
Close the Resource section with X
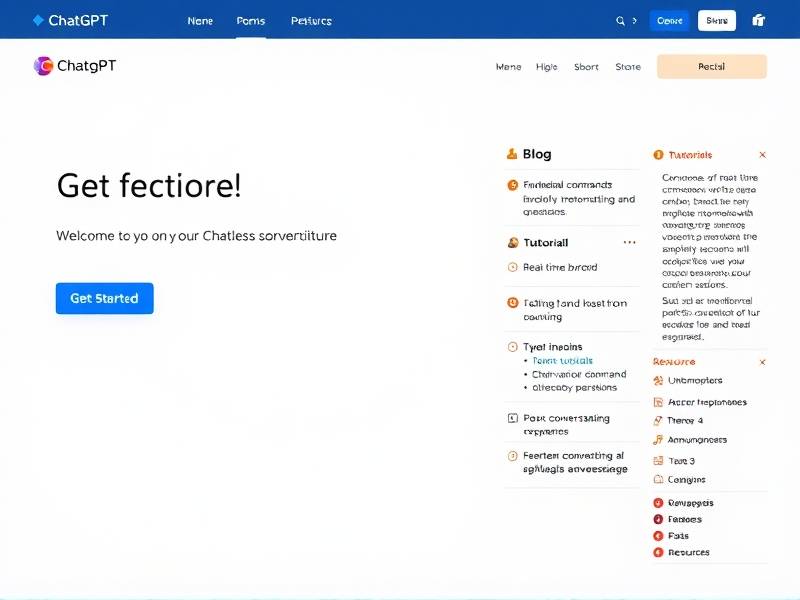click(x=763, y=362)
